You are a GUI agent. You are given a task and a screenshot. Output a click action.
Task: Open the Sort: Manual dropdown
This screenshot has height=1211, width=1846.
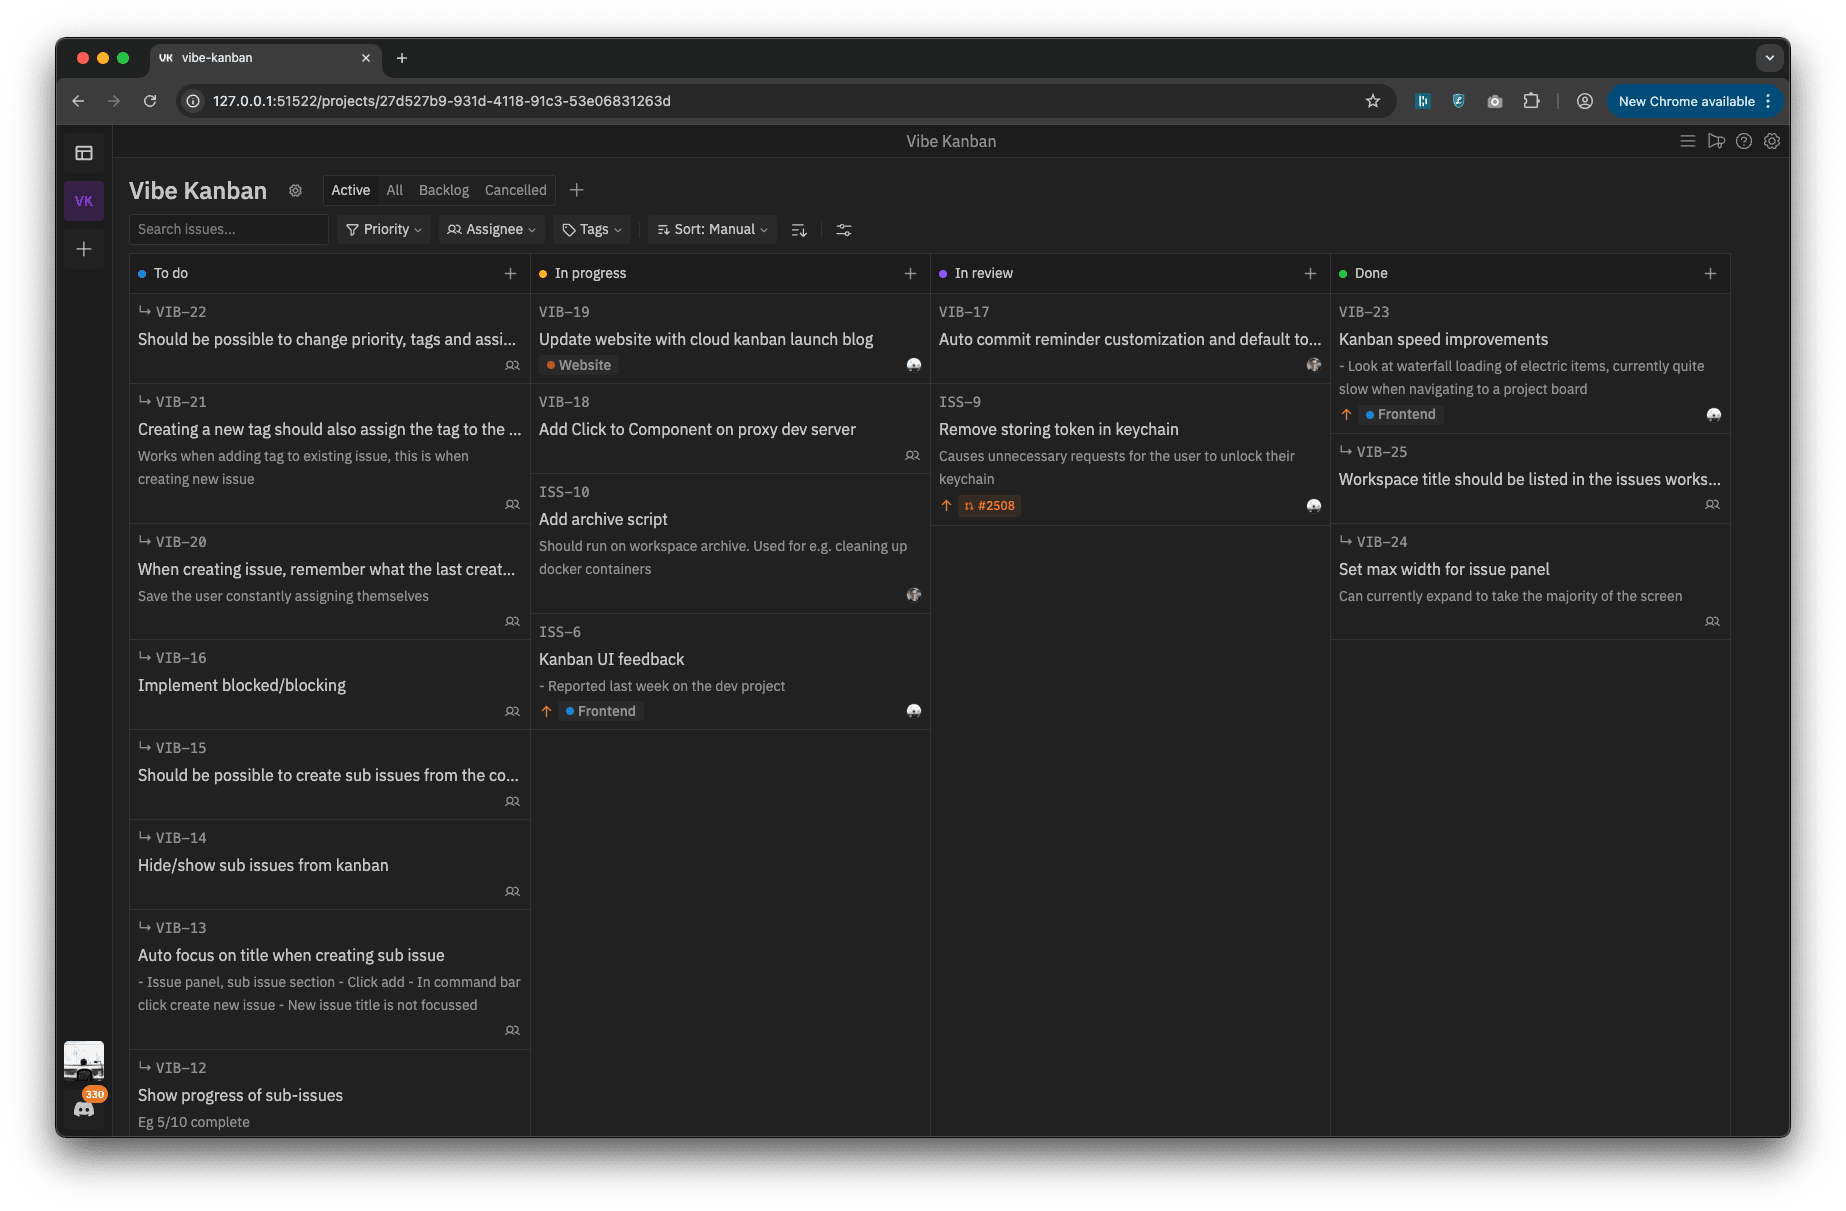(712, 230)
